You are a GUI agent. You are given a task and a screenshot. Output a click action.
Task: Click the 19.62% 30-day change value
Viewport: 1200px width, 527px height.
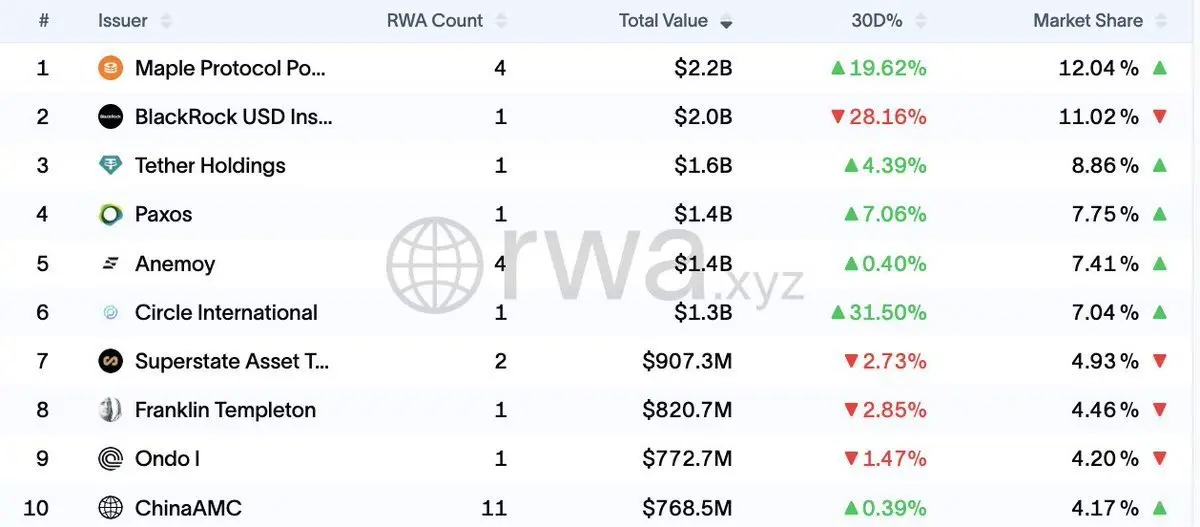pos(888,68)
